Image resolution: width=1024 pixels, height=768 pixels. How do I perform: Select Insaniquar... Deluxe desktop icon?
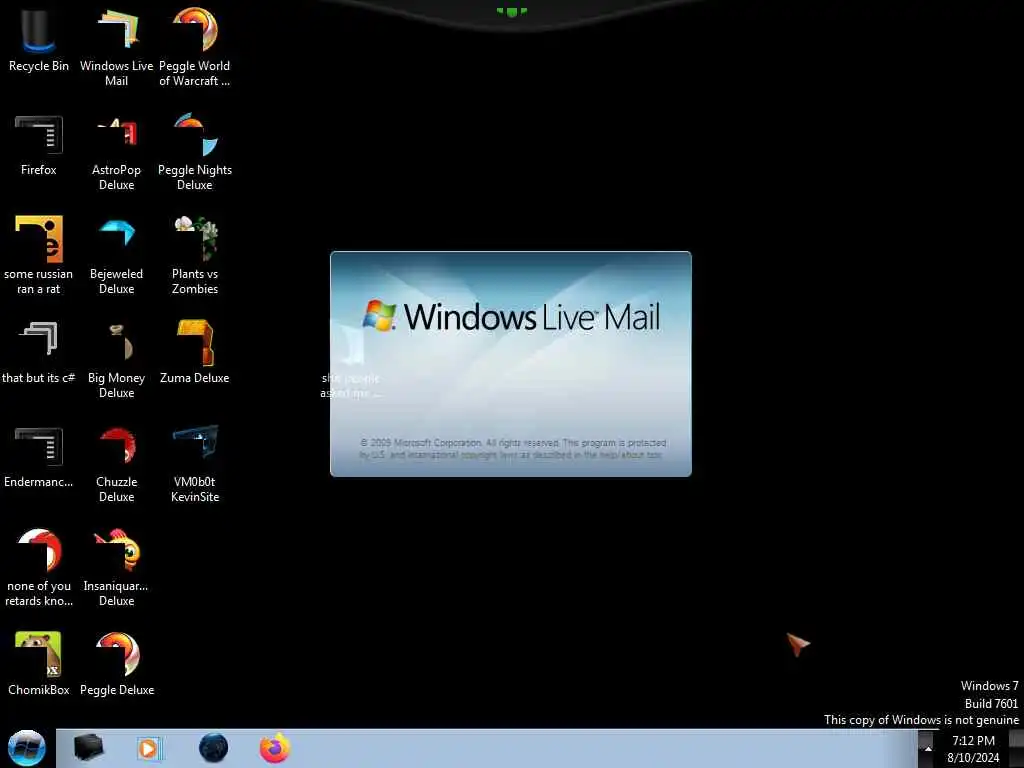(x=116, y=567)
